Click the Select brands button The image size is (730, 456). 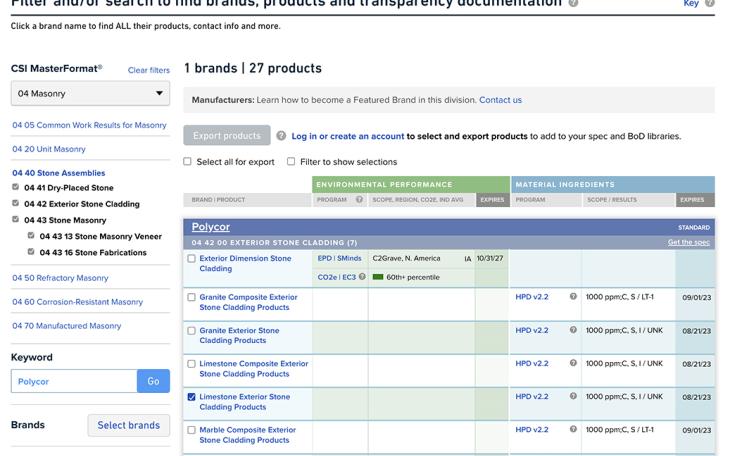pos(128,425)
